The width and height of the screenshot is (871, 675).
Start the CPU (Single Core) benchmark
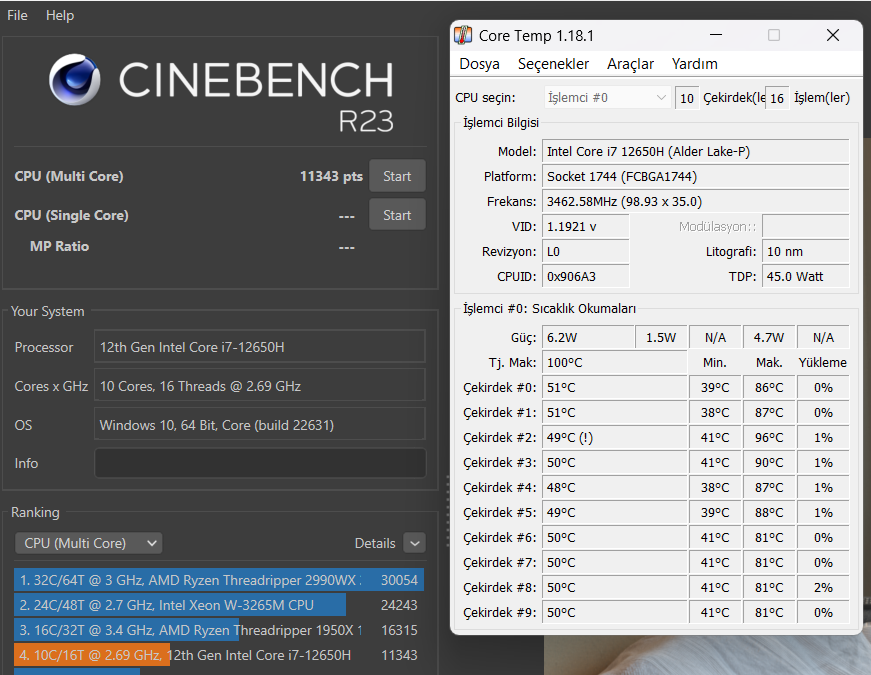point(397,215)
